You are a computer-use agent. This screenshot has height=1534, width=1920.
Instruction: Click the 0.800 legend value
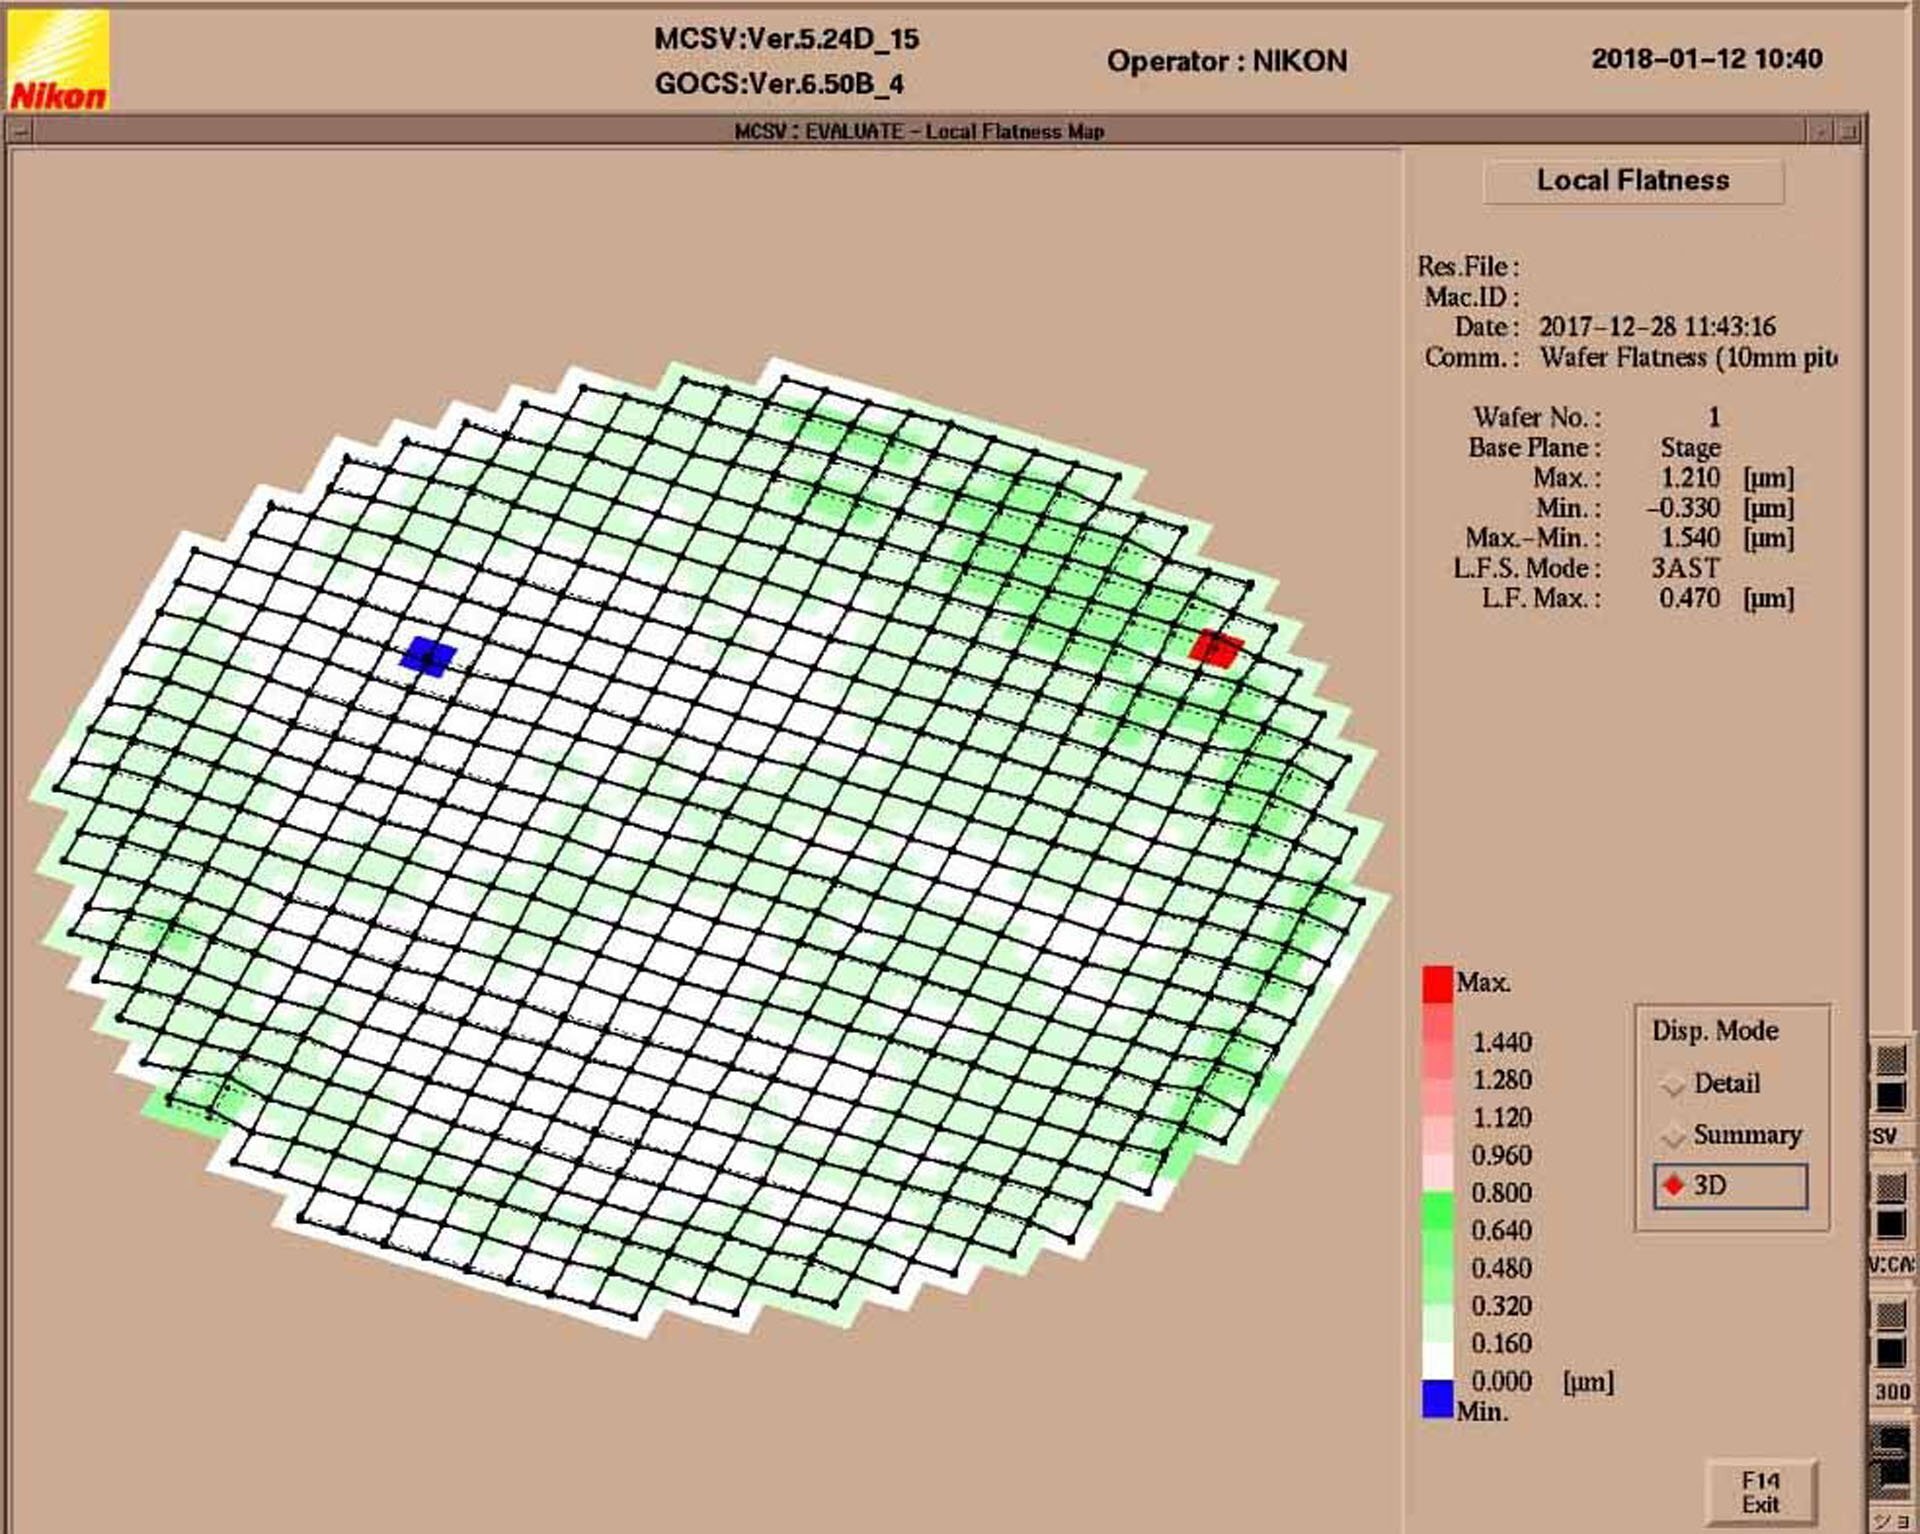point(1502,1193)
